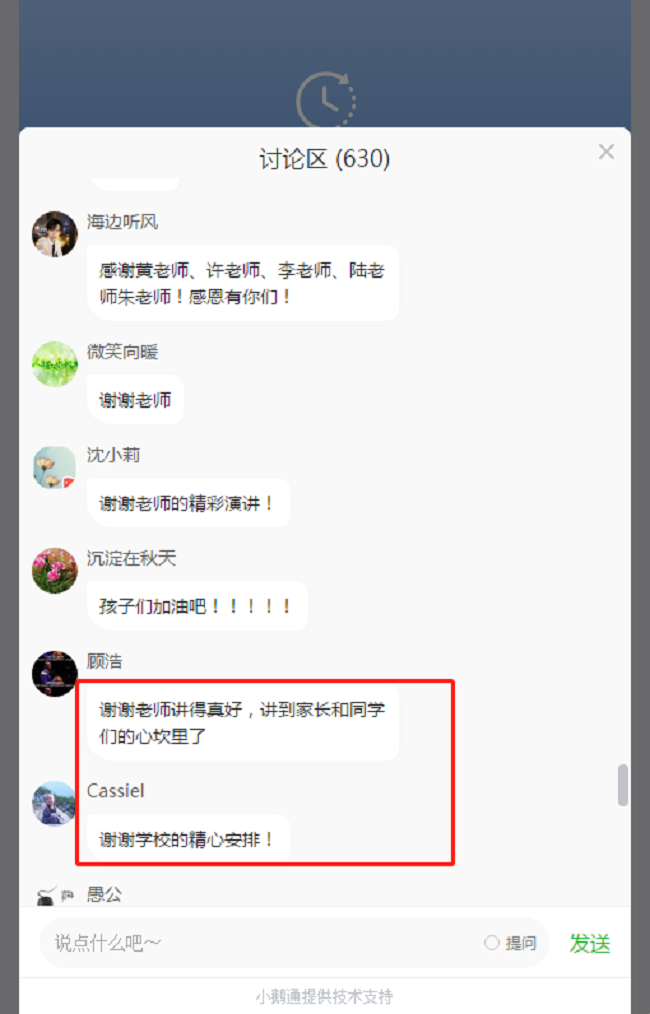650x1014 pixels.
Task: Click 海边听风's profile avatar
Action: pyautogui.click(x=55, y=233)
